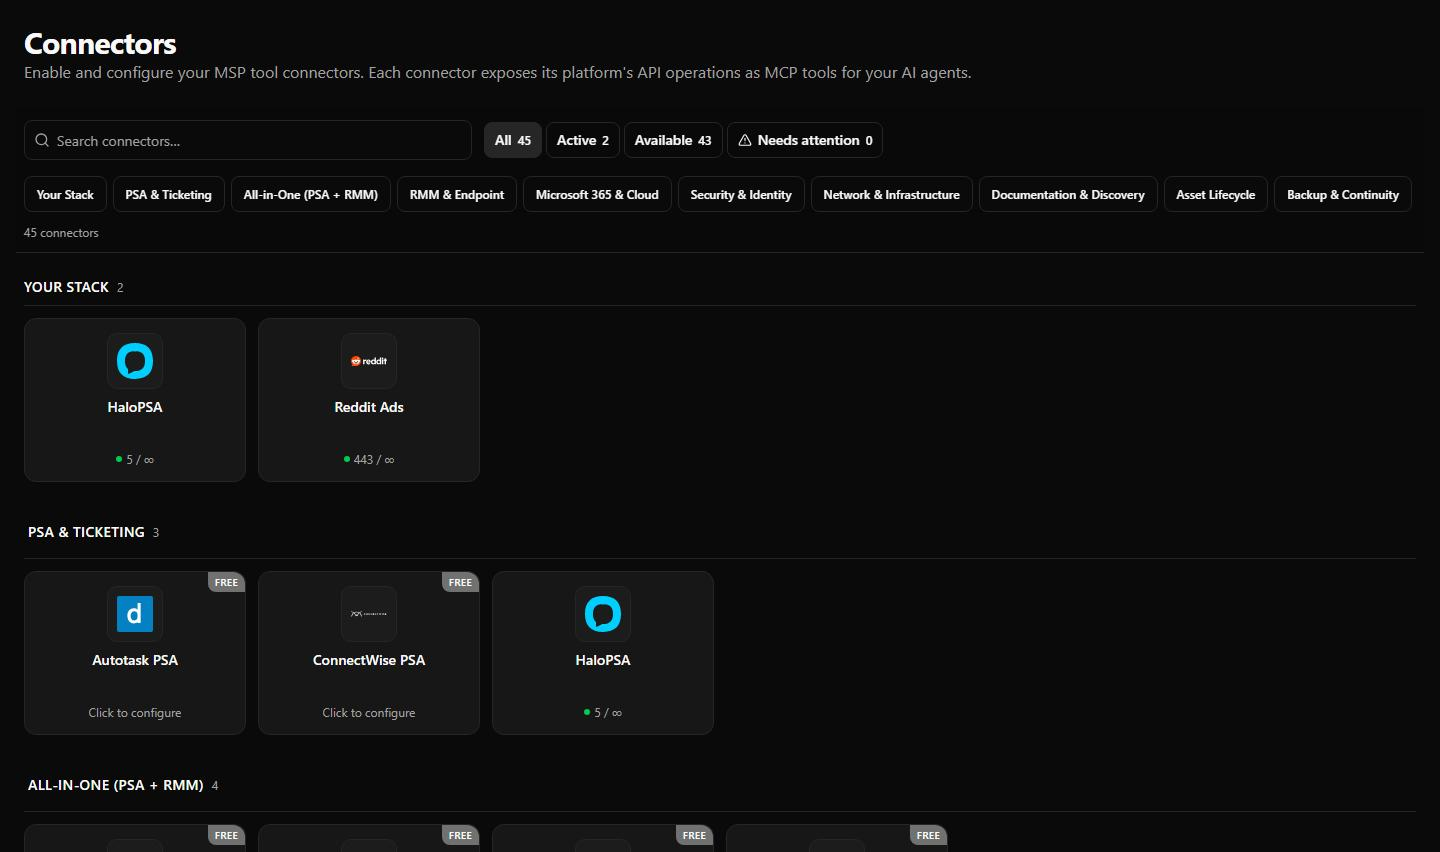Select the Asset Lifecycle chip
The image size is (1440, 852).
click(x=1216, y=195)
